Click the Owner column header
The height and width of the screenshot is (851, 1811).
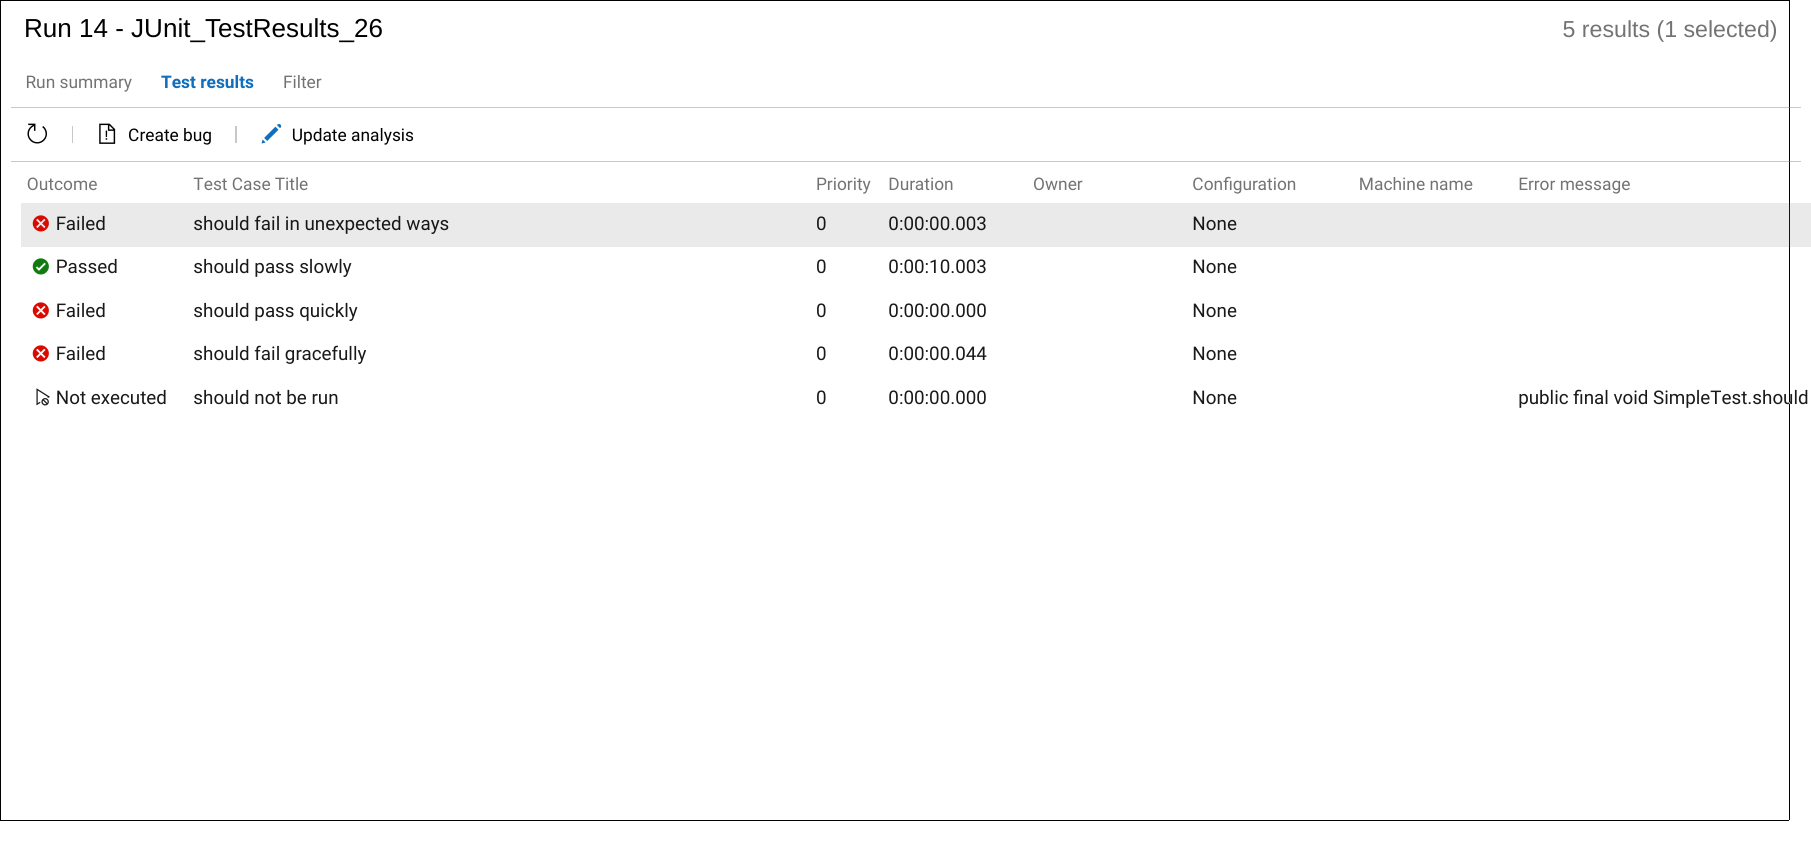(1058, 184)
